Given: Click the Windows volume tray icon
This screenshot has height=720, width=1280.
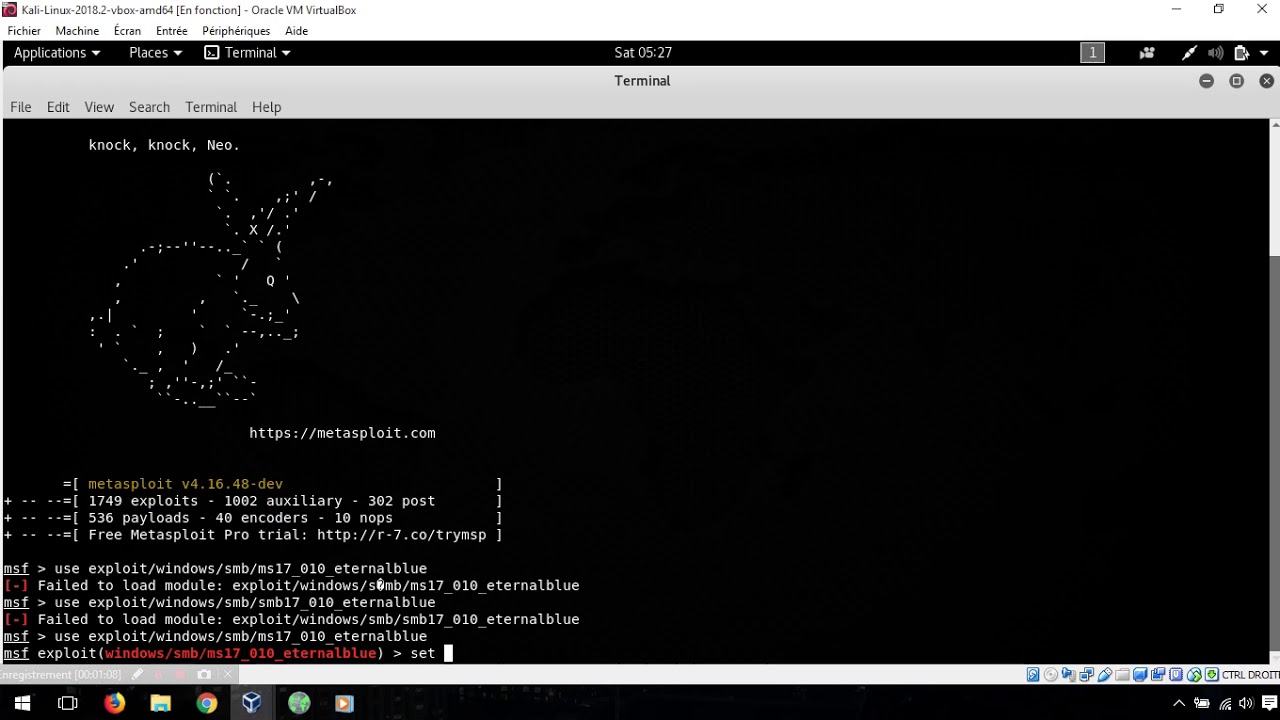Looking at the screenshot, I should pos(1245,703).
